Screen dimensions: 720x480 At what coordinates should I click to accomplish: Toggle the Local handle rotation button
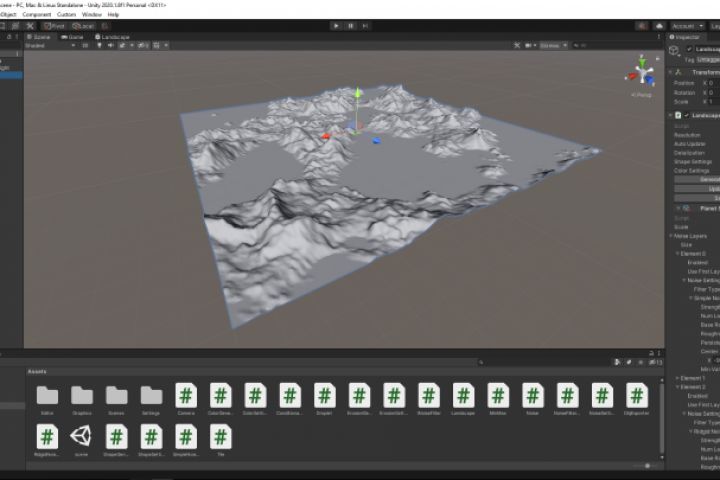tap(84, 26)
